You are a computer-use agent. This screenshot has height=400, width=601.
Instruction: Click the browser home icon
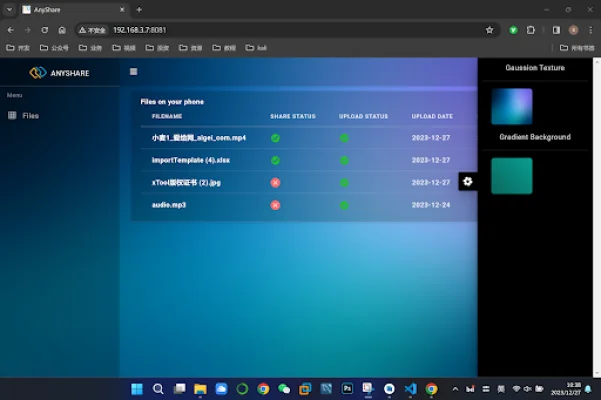point(62,30)
